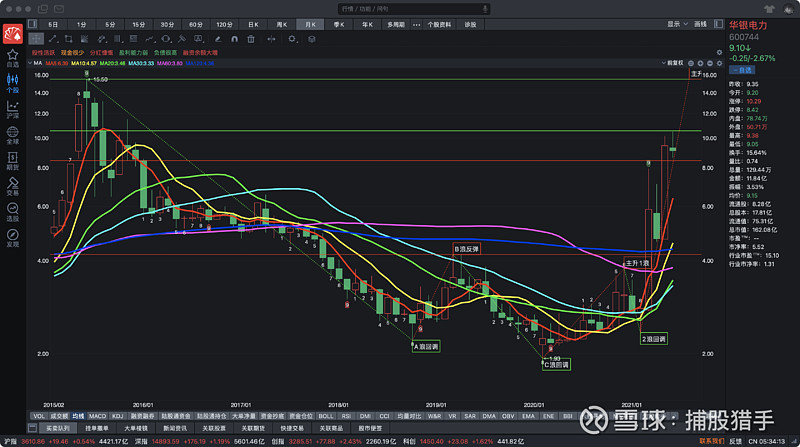The width and height of the screenshot is (800, 447).
Task: Click the panel icon left of 买卖队列
Action: pos(33,428)
